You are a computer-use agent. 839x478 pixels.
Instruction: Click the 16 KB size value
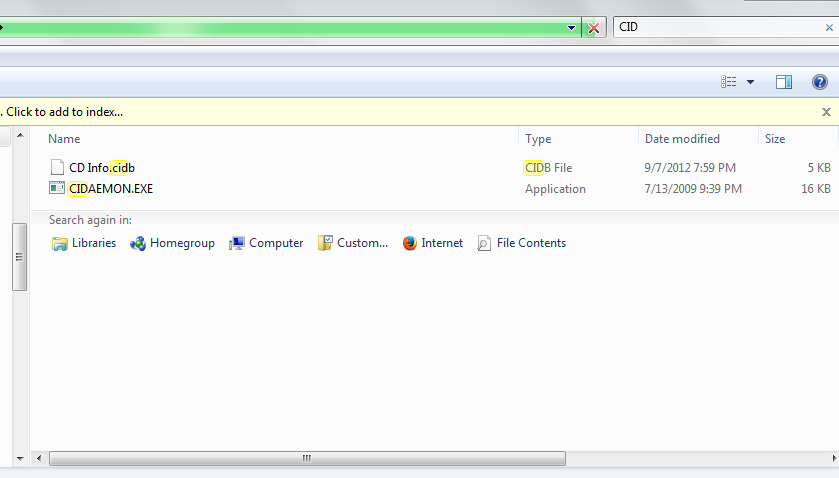815,189
